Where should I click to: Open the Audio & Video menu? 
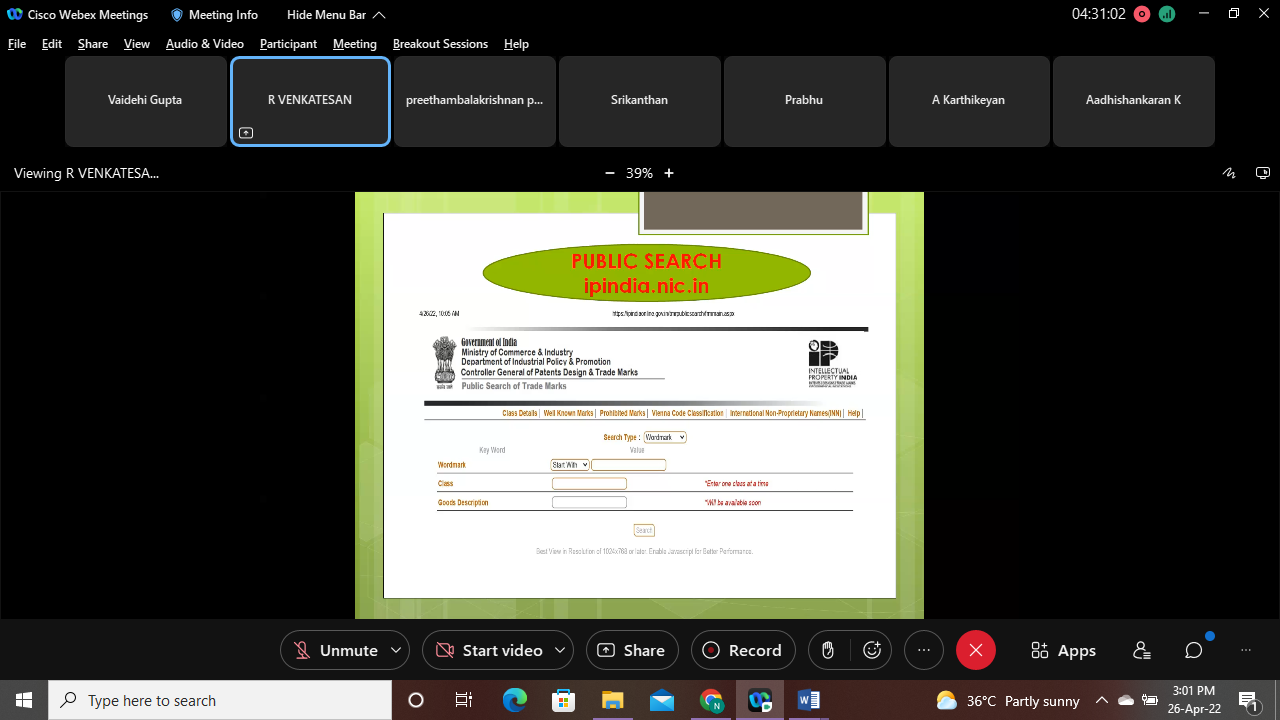click(x=205, y=44)
